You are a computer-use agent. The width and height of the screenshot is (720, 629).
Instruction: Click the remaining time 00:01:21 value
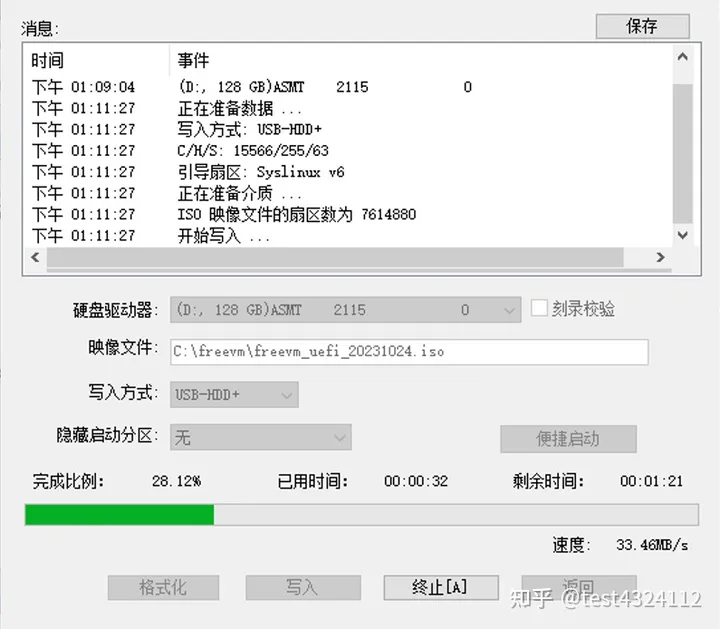(x=651, y=481)
